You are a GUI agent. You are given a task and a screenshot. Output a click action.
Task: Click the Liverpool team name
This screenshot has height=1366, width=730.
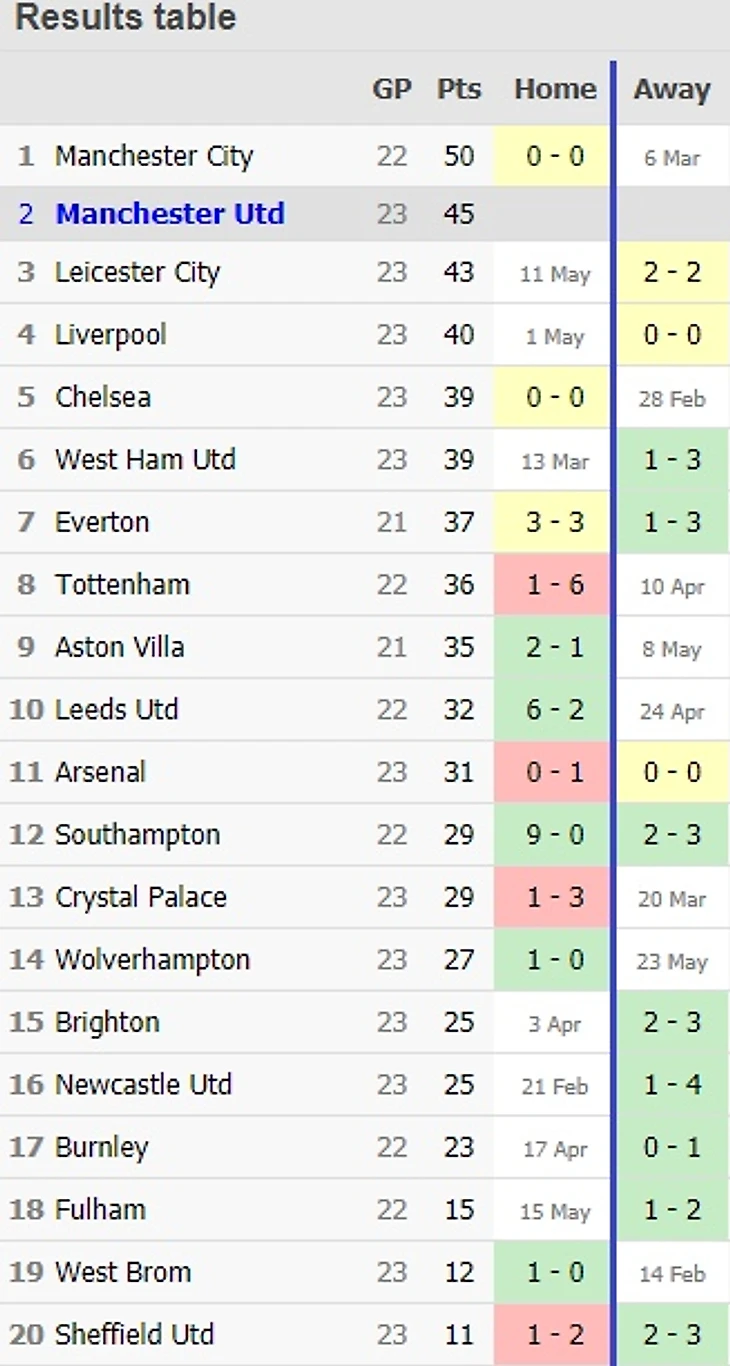pos(110,335)
